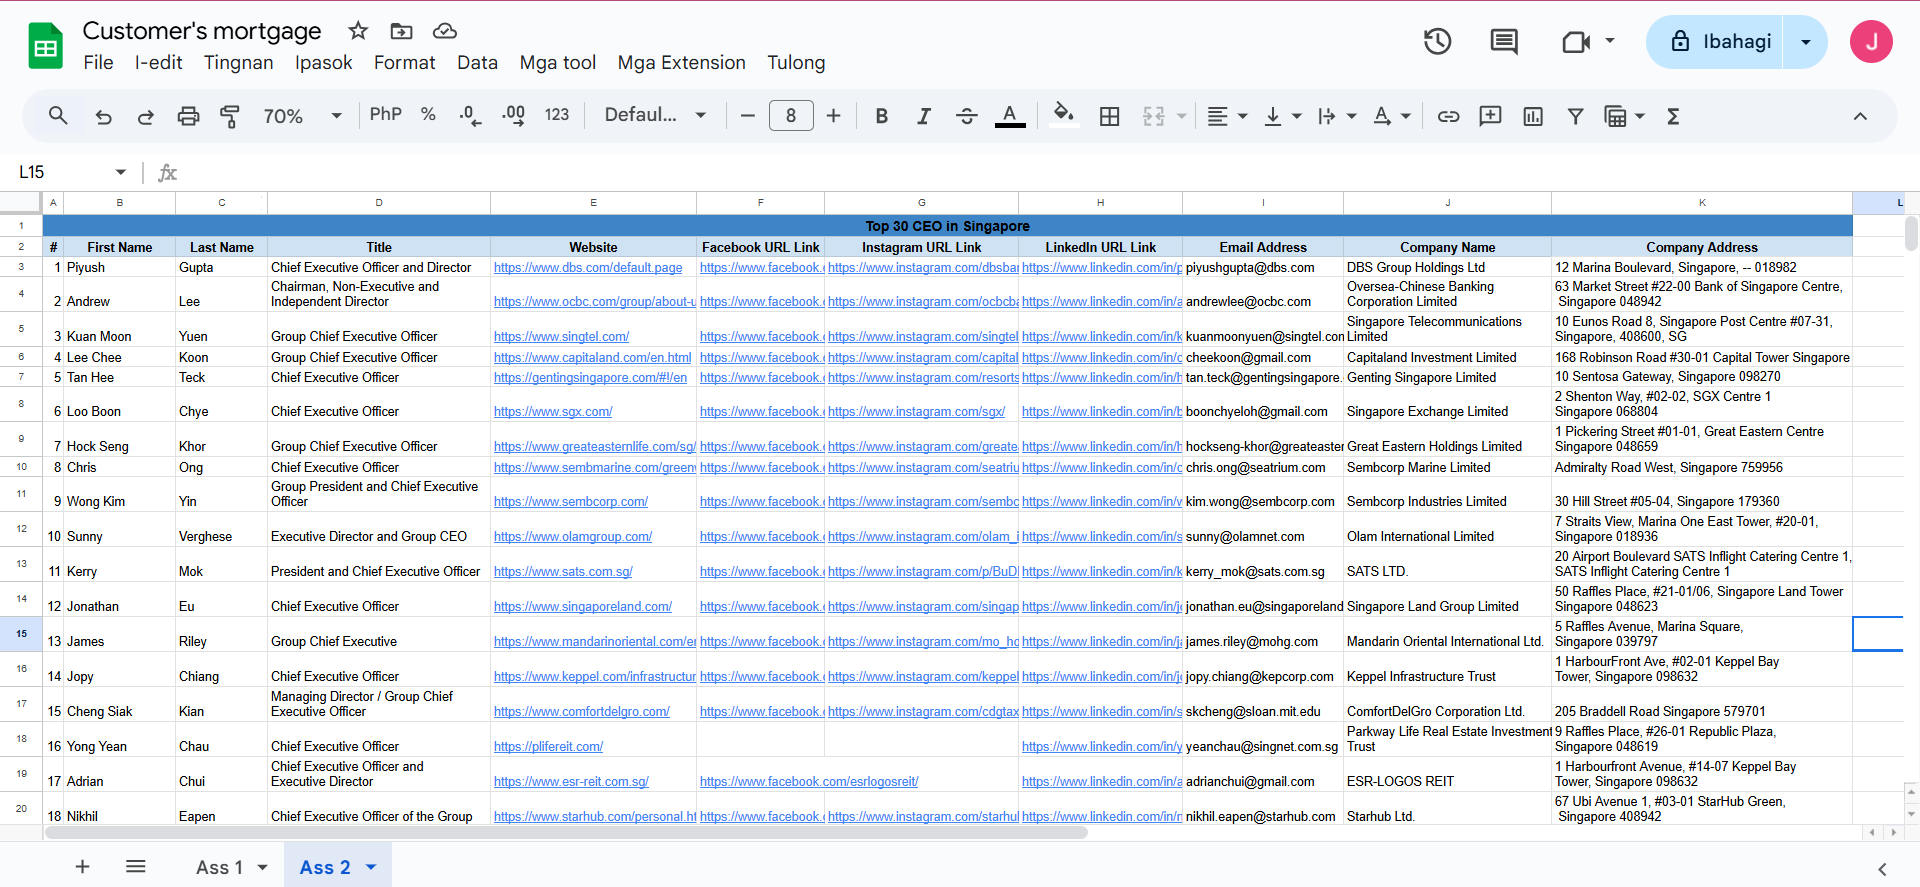Toggle bold formatting
Viewport: 1920px width, 887px height.
pyautogui.click(x=881, y=116)
